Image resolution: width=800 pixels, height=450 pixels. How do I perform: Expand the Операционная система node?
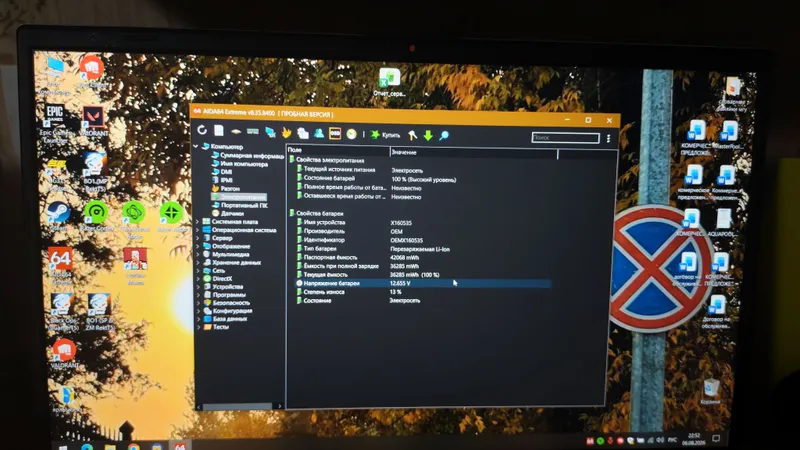(197, 230)
